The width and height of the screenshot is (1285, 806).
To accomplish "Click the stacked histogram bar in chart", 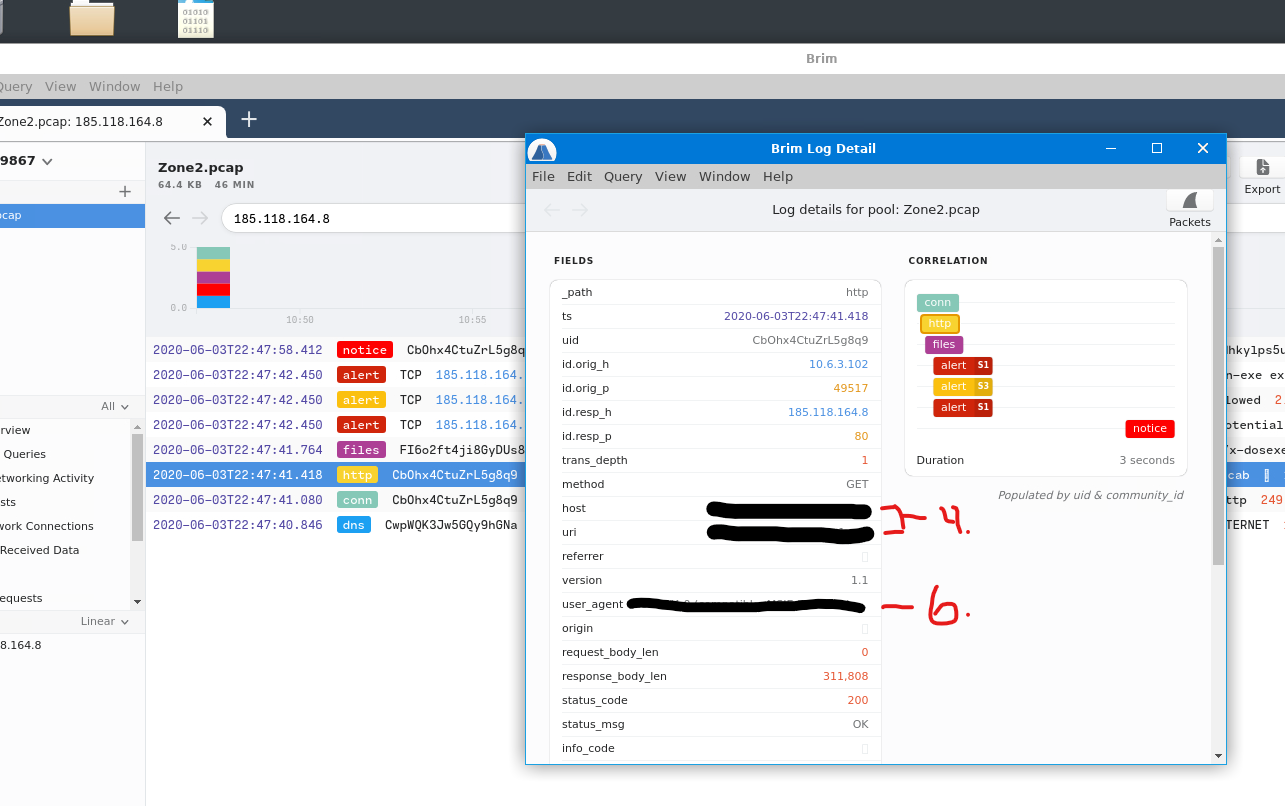I will [x=213, y=277].
